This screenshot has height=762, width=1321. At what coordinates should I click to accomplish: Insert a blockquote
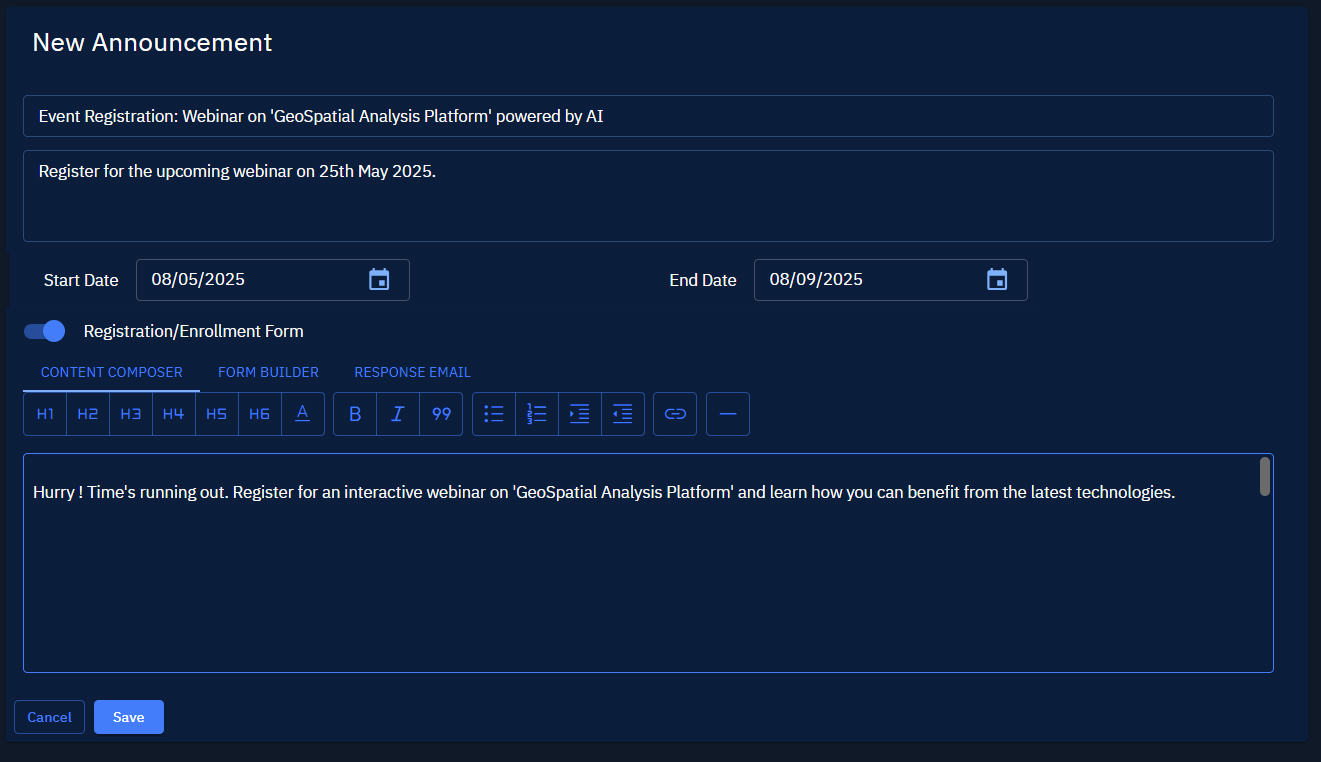tap(441, 413)
